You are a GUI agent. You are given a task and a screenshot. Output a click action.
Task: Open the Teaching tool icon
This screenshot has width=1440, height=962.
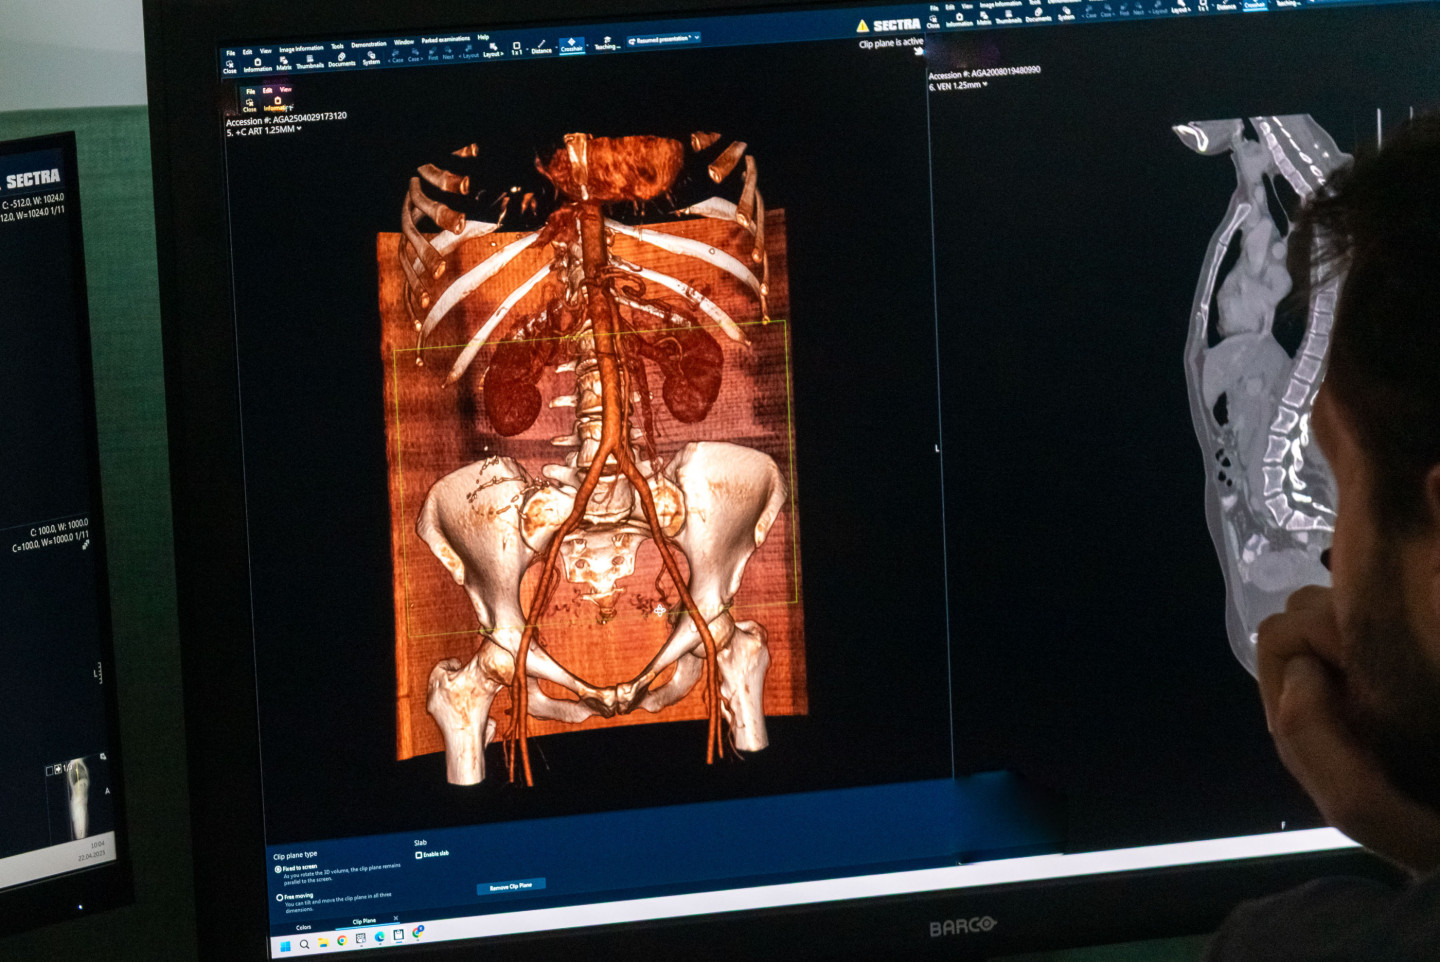[607, 43]
